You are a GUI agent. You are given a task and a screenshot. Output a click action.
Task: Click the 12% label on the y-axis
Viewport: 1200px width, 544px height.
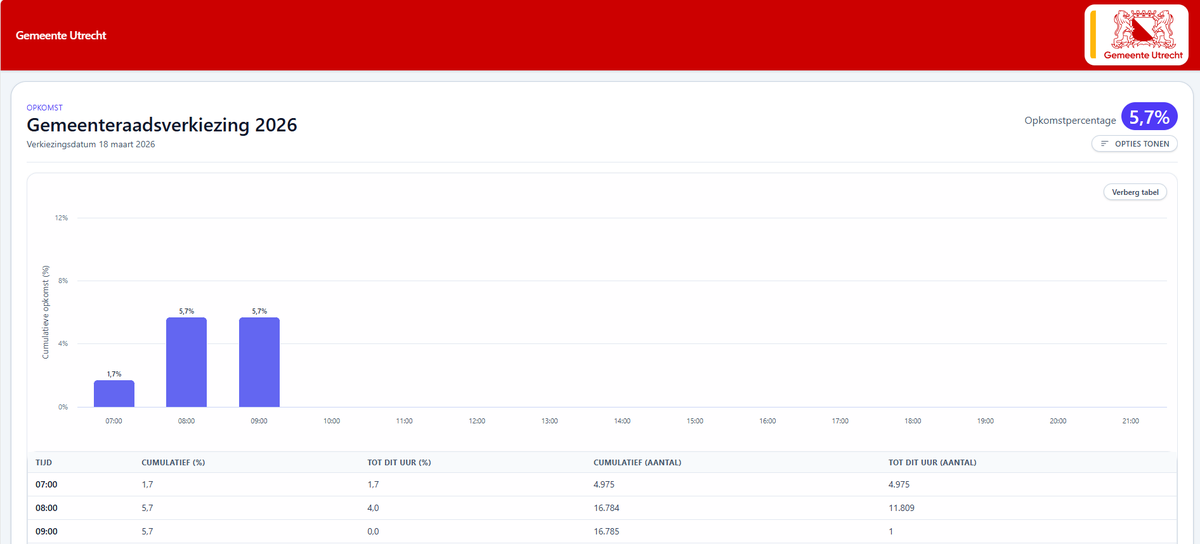pos(61,218)
